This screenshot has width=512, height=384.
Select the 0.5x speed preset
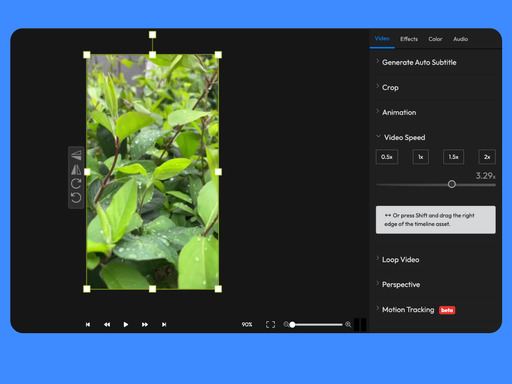pyautogui.click(x=387, y=157)
